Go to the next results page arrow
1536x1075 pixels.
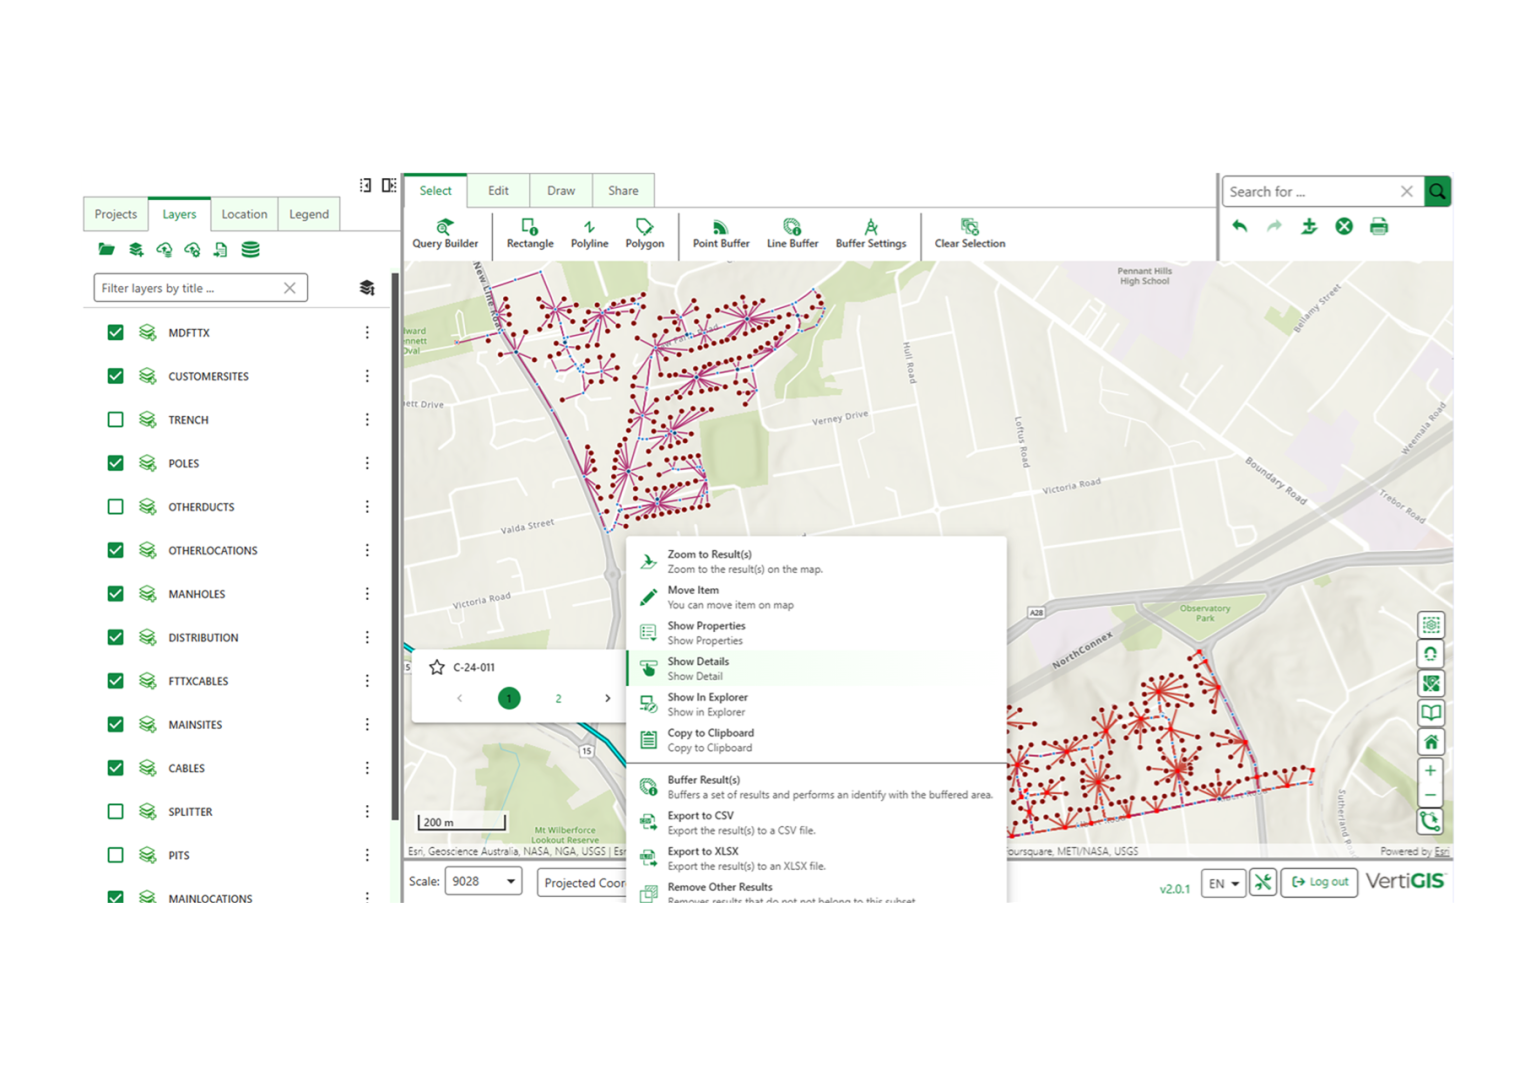(607, 699)
